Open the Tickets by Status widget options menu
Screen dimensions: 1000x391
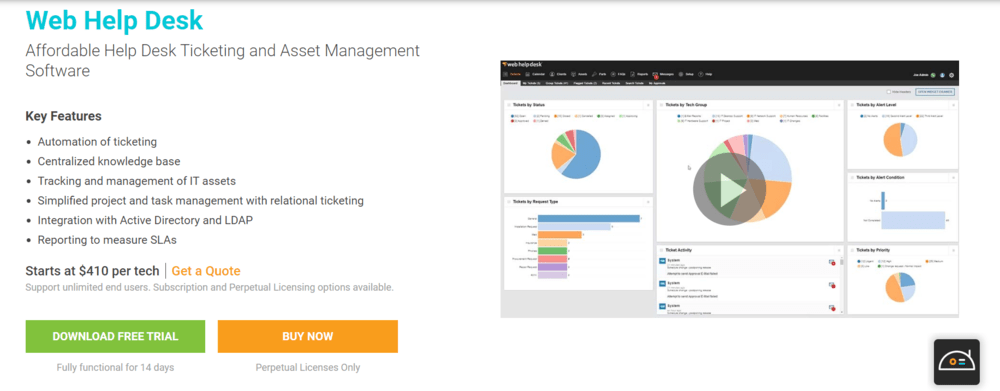tap(648, 105)
